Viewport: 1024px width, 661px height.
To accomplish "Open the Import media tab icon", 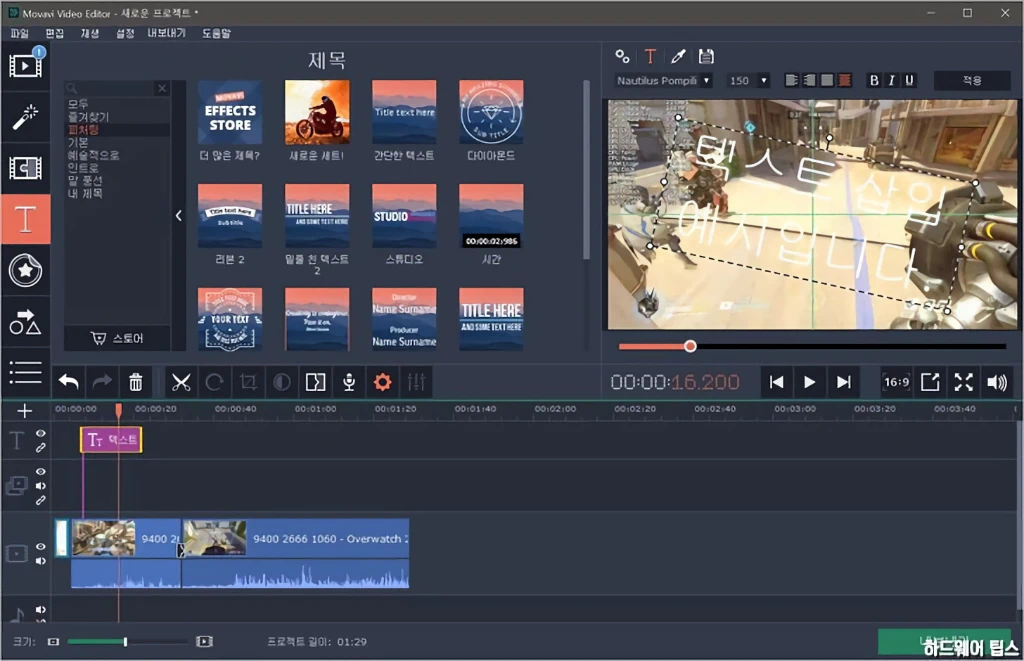I will 25,65.
